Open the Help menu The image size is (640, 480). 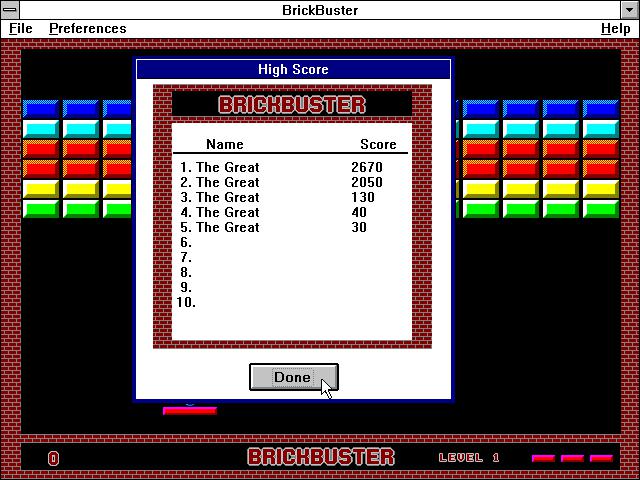tap(616, 29)
